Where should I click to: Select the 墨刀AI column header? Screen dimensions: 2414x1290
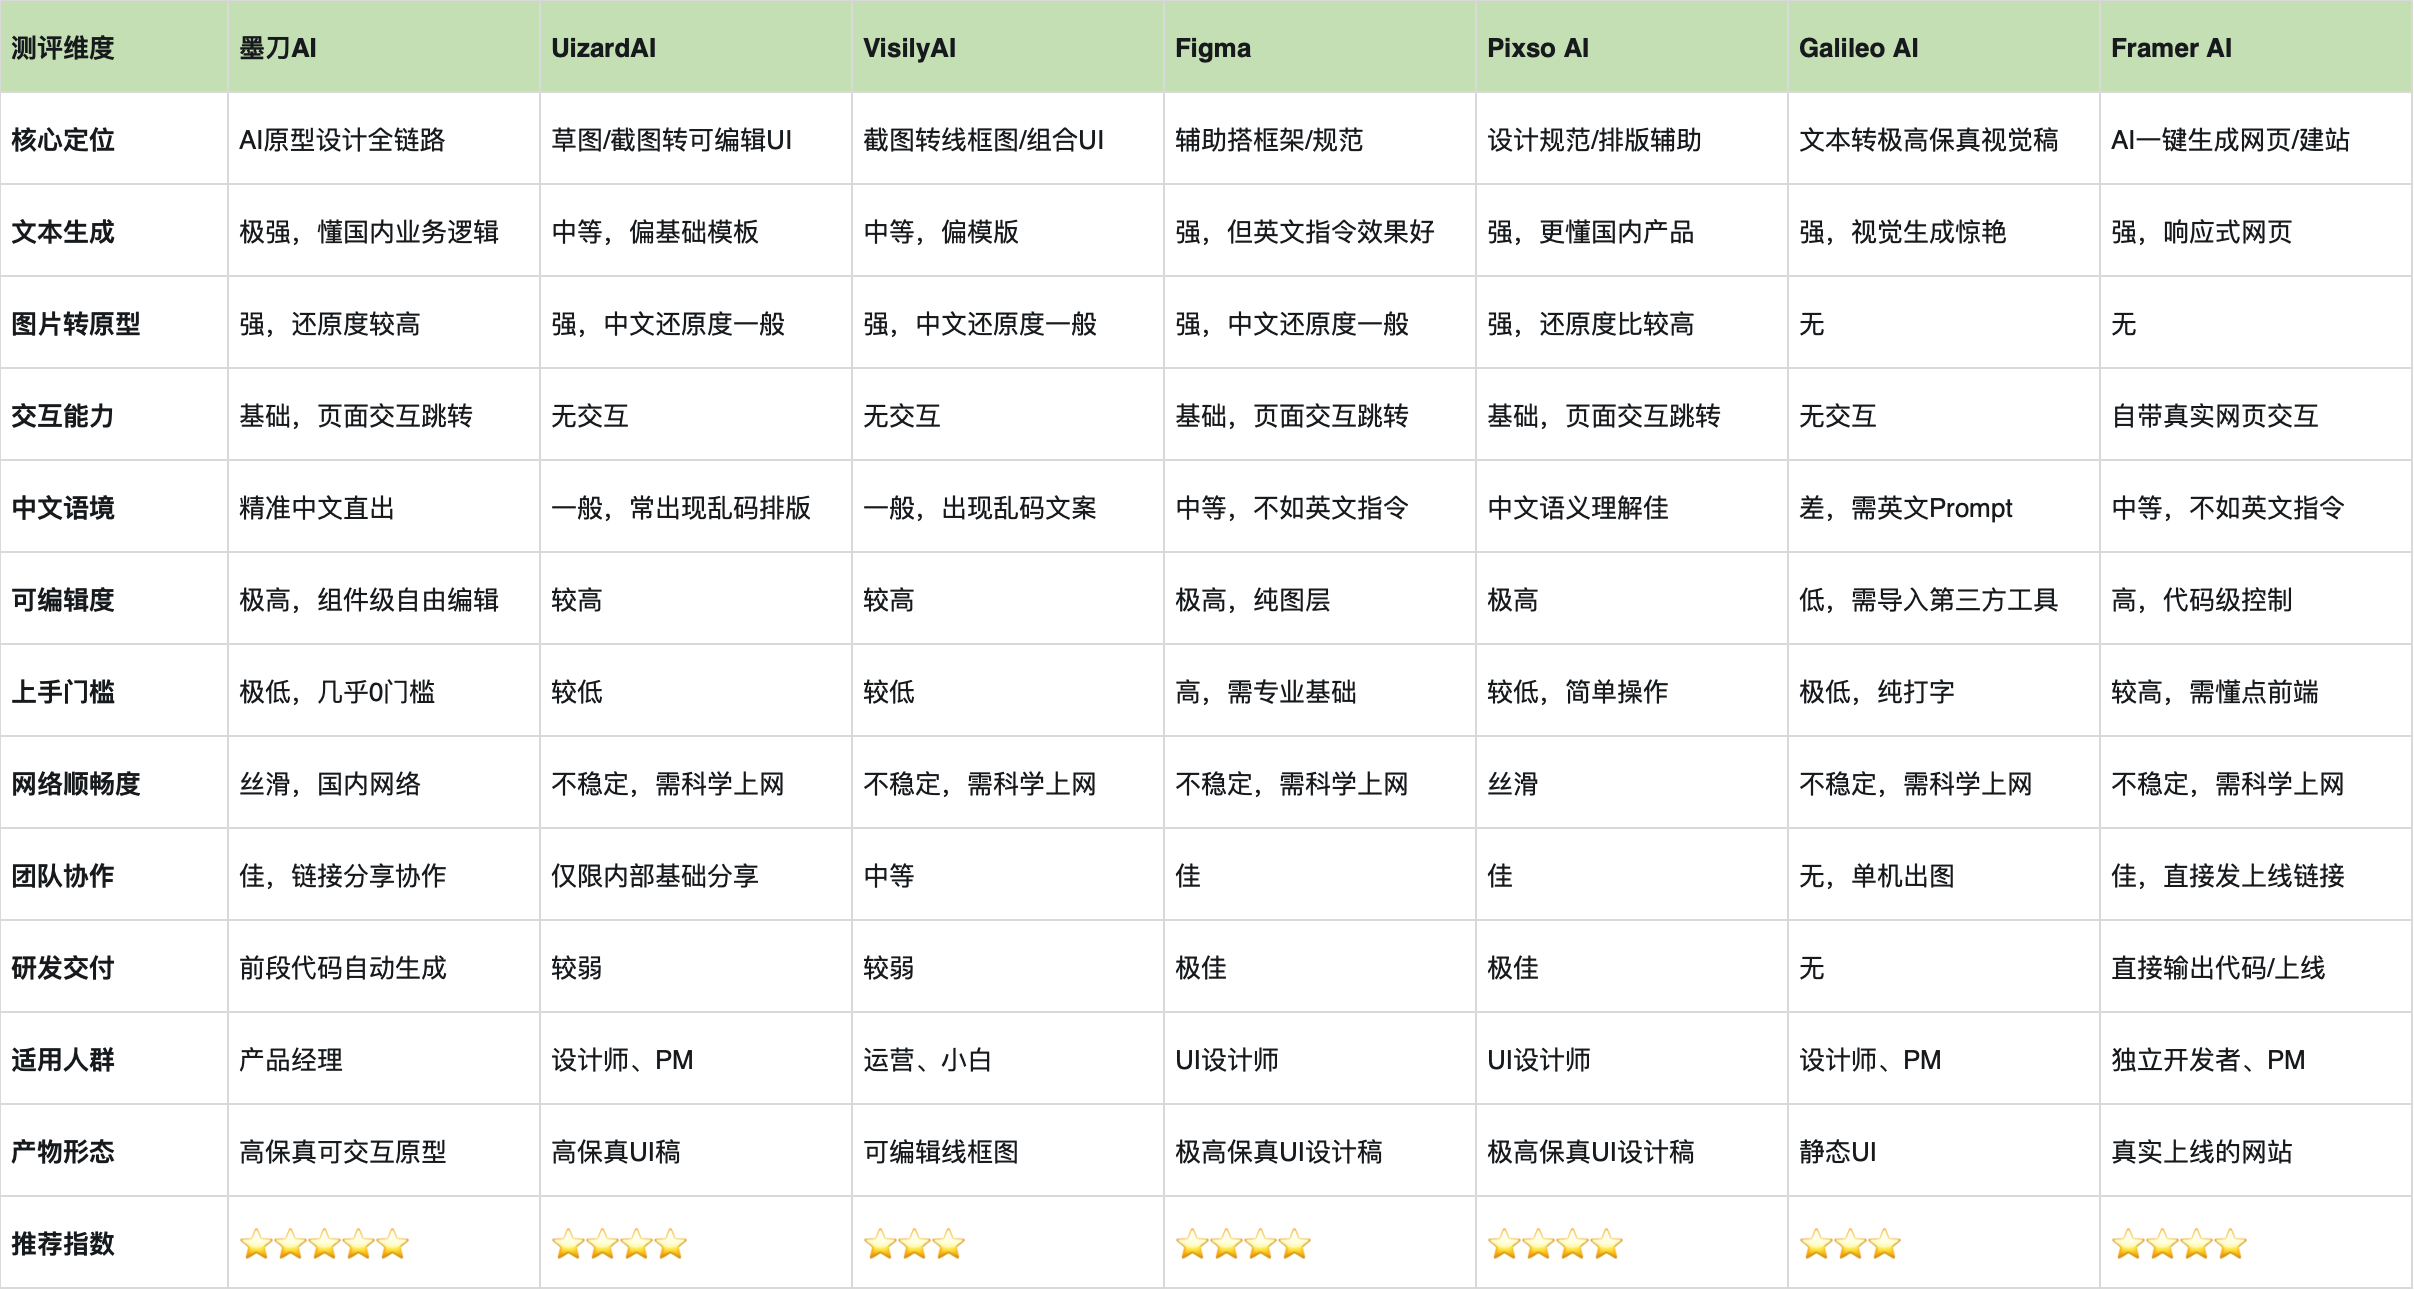(278, 48)
